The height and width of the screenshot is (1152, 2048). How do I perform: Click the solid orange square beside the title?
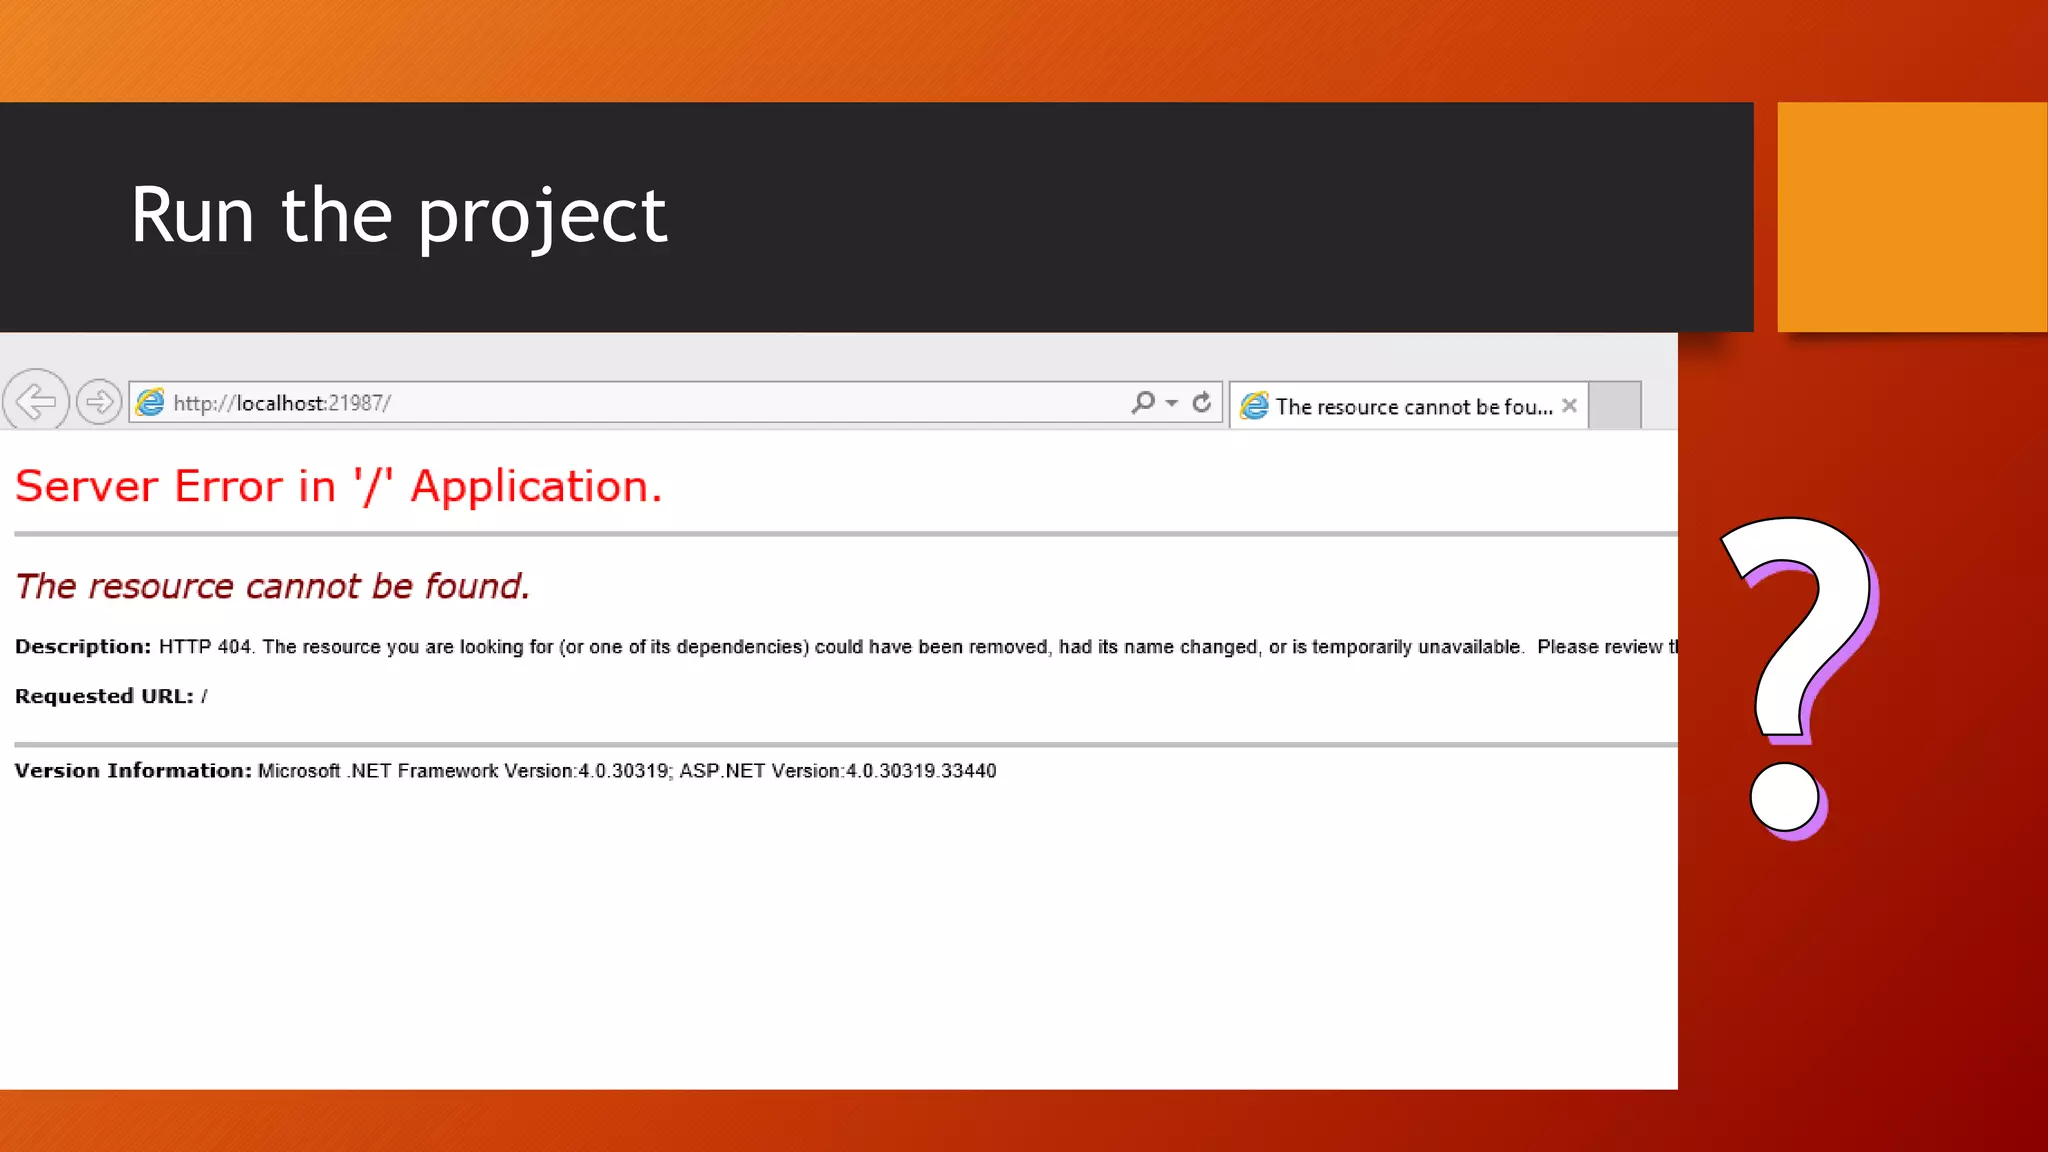pyautogui.click(x=1911, y=217)
